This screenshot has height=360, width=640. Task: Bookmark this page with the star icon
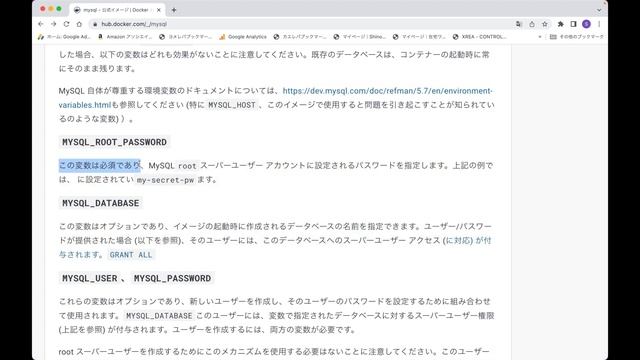[544, 24]
